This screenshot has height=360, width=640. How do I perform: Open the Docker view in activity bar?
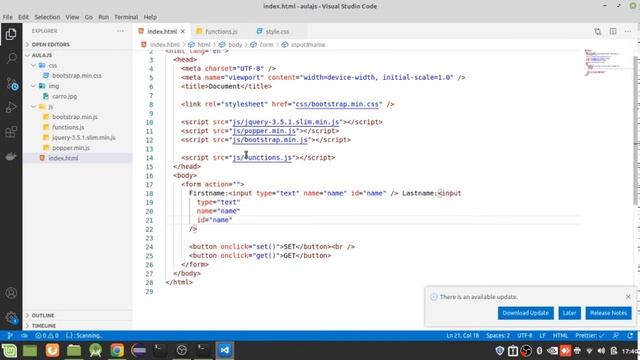pos(11,156)
